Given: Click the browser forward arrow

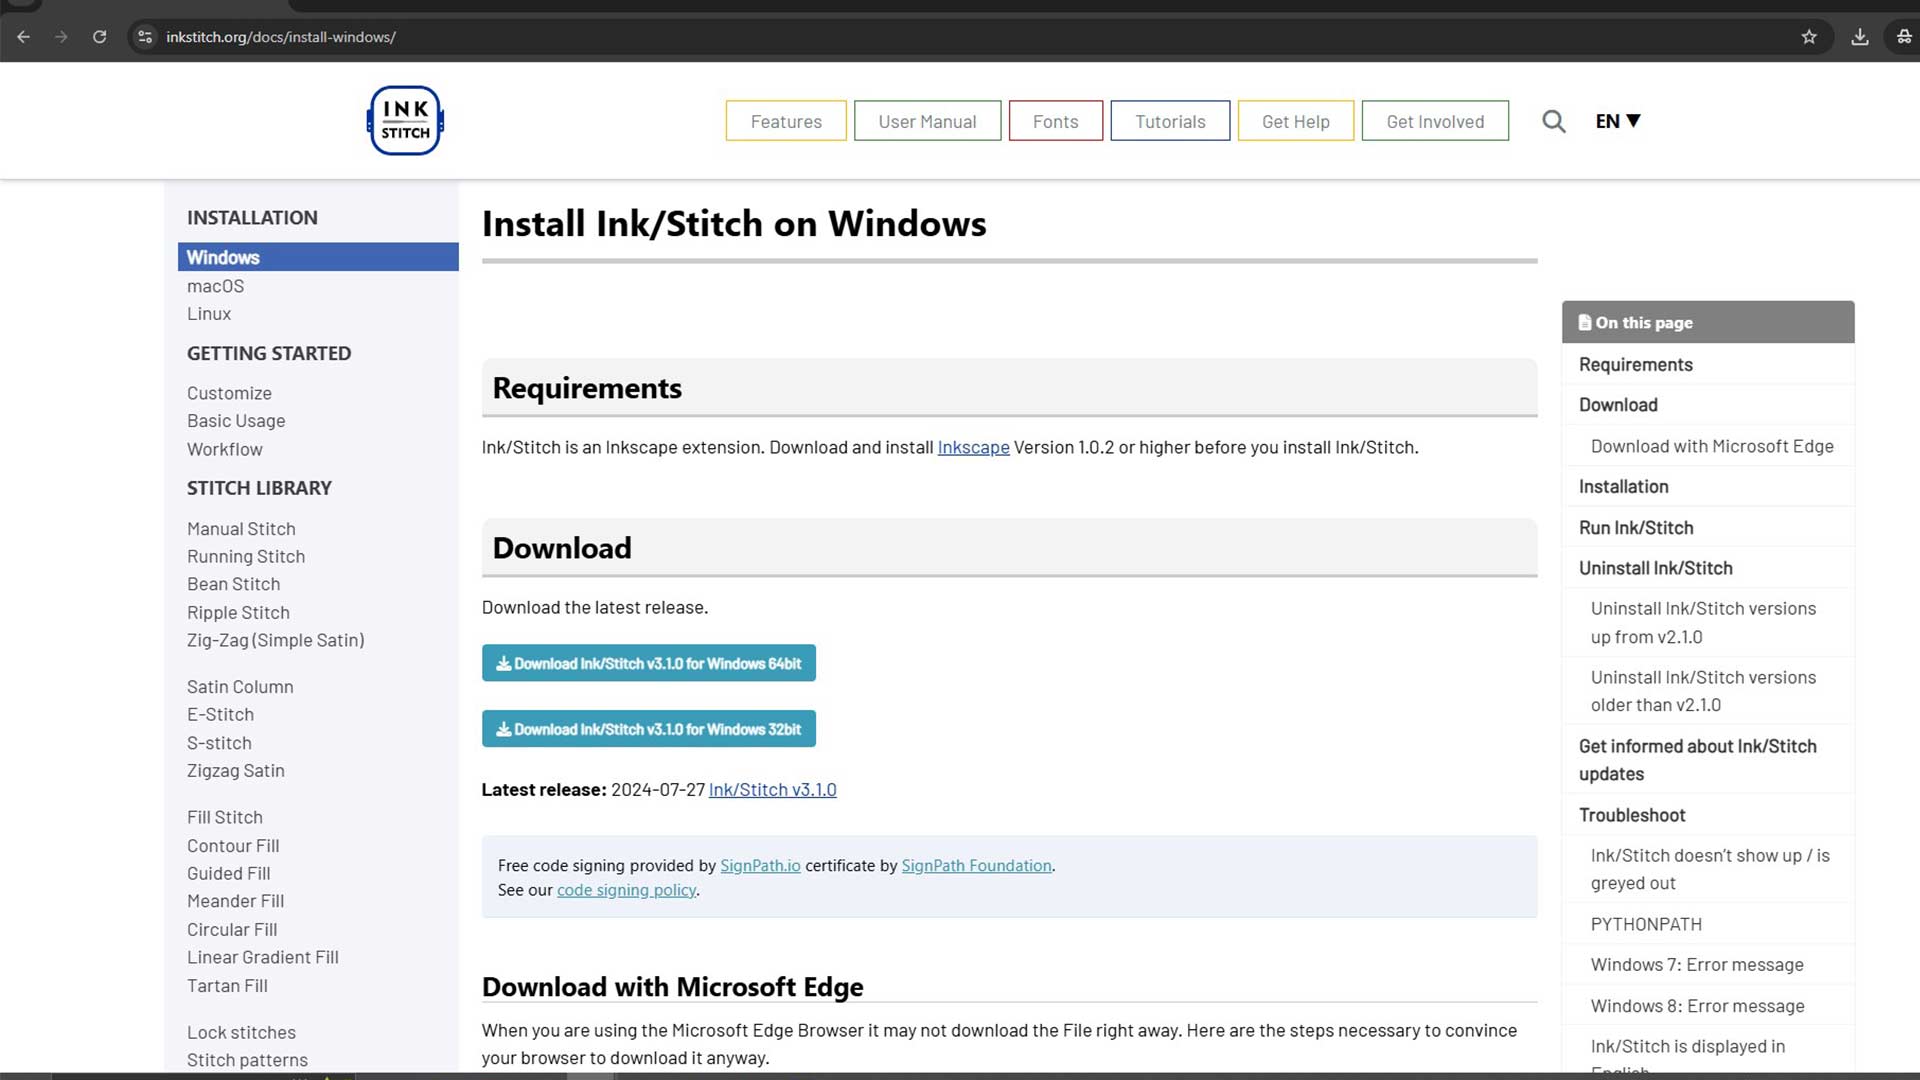Looking at the screenshot, I should 61,37.
